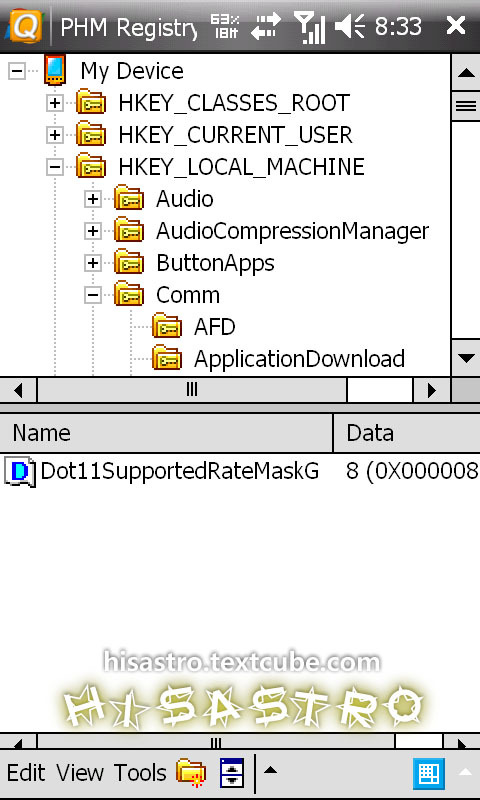Select HKEY_LOCAL_MACHINE tree item
This screenshot has width=480, height=800.
pyautogui.click(x=241, y=167)
